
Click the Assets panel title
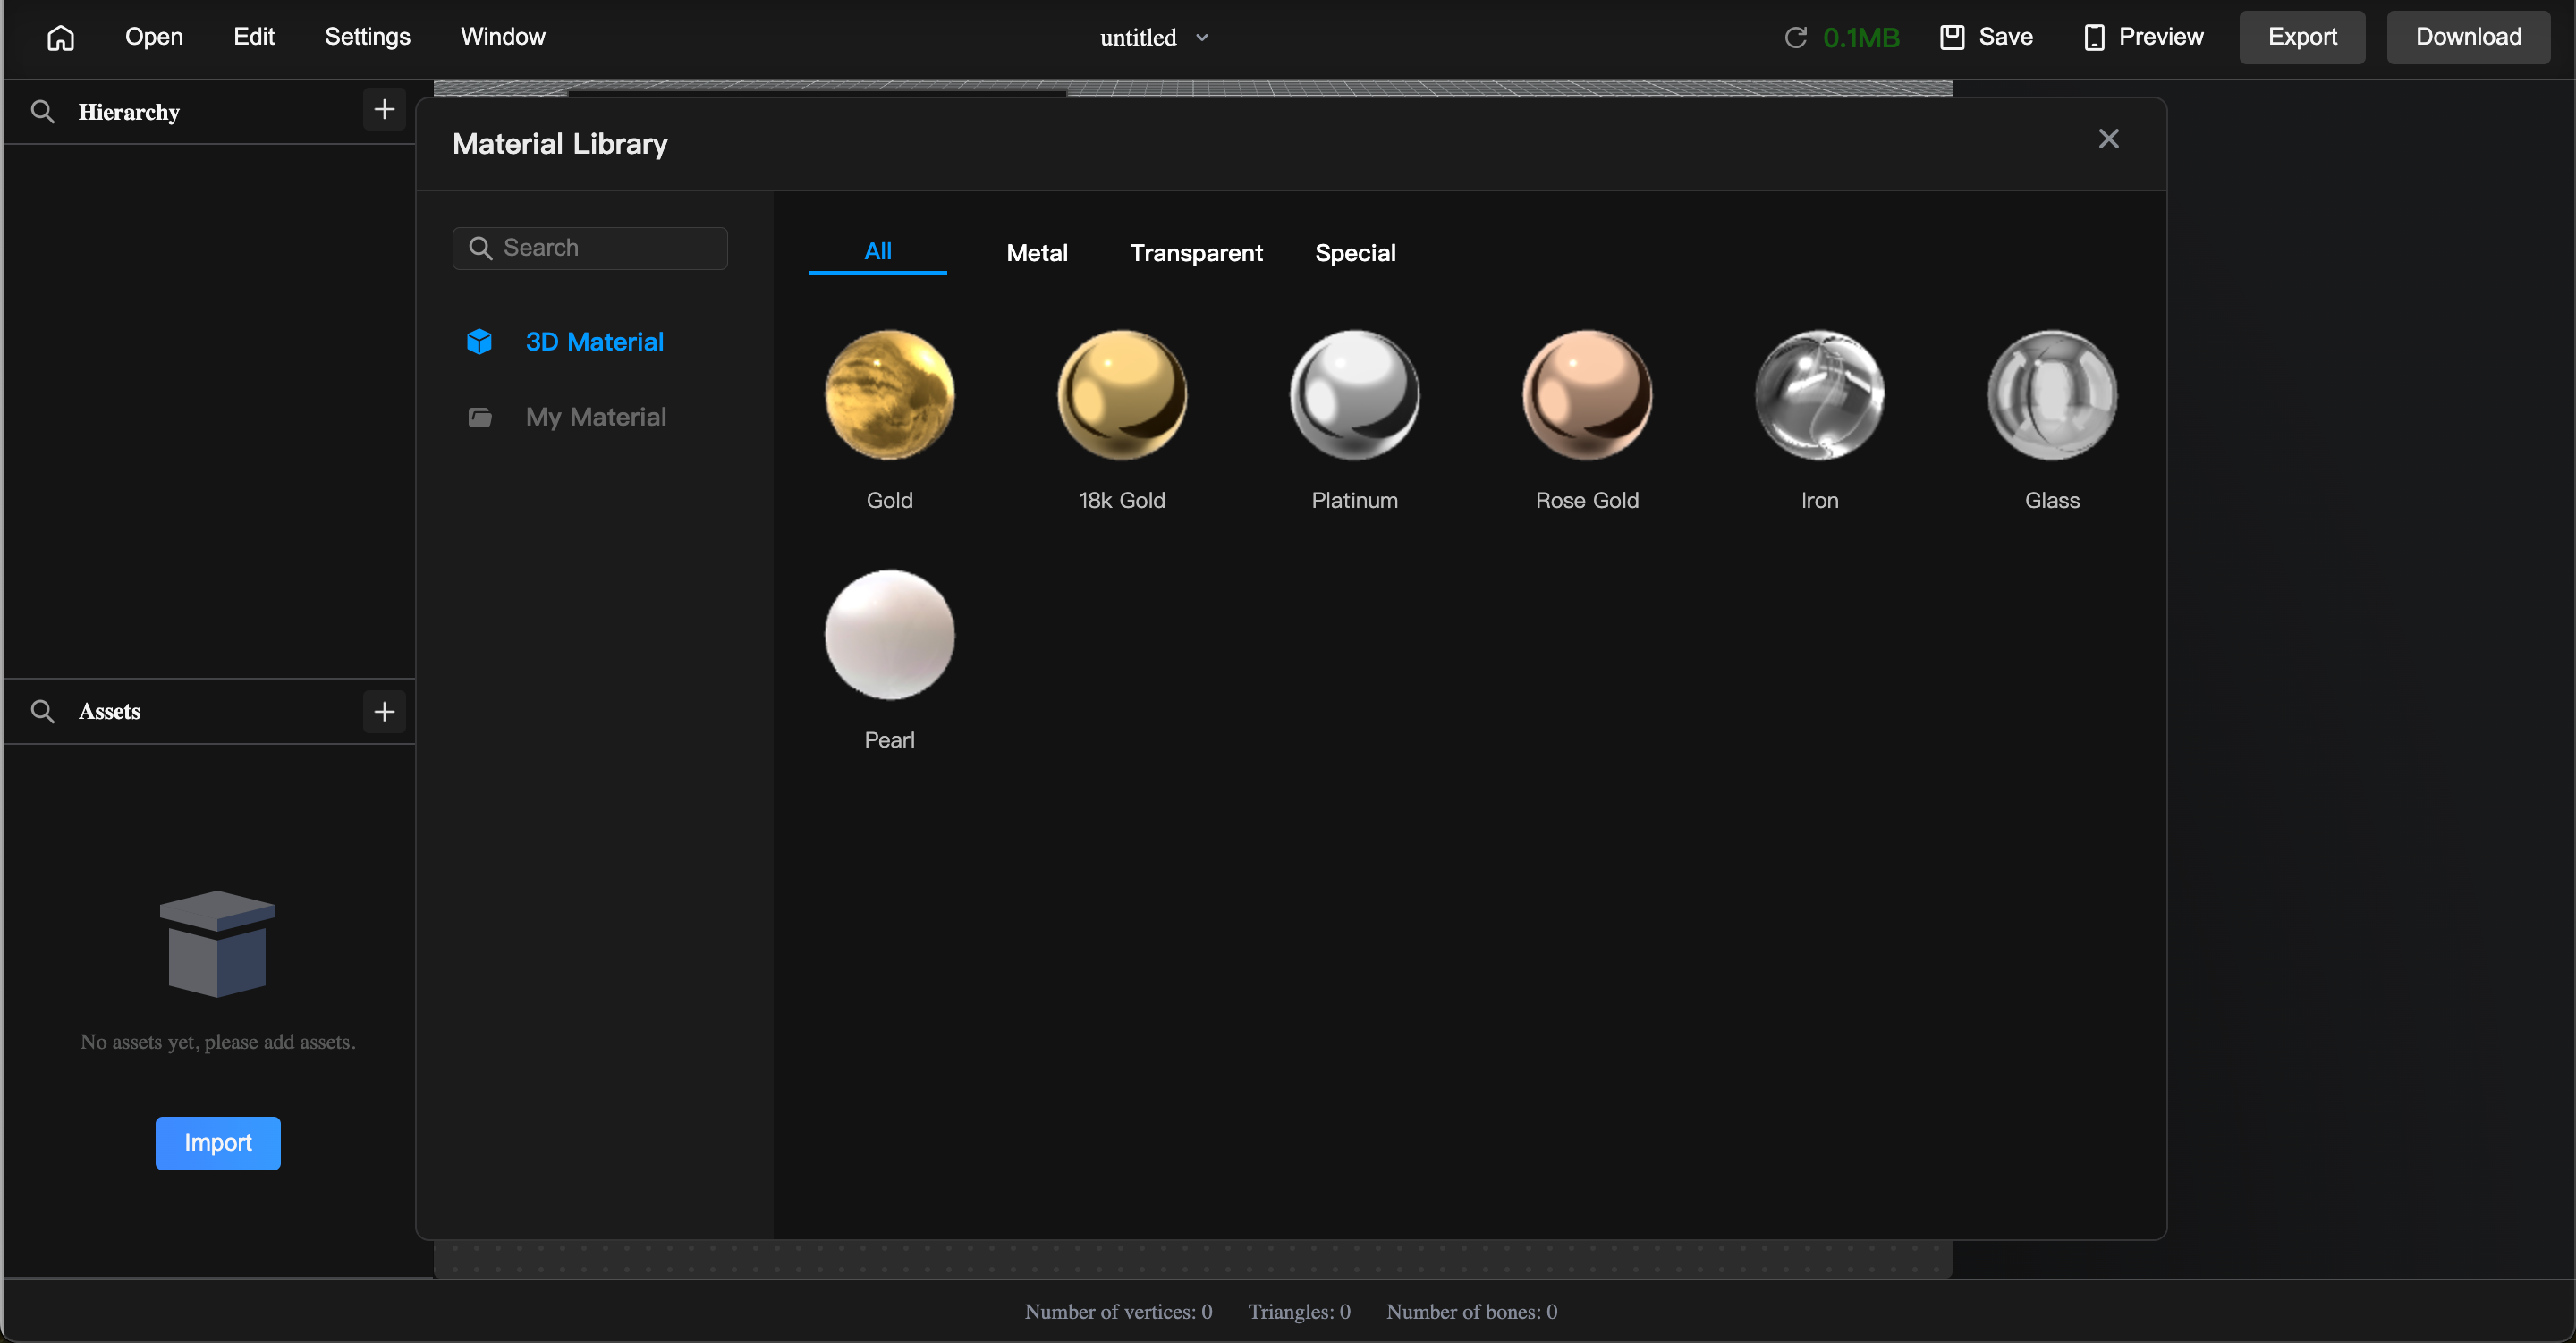(110, 711)
